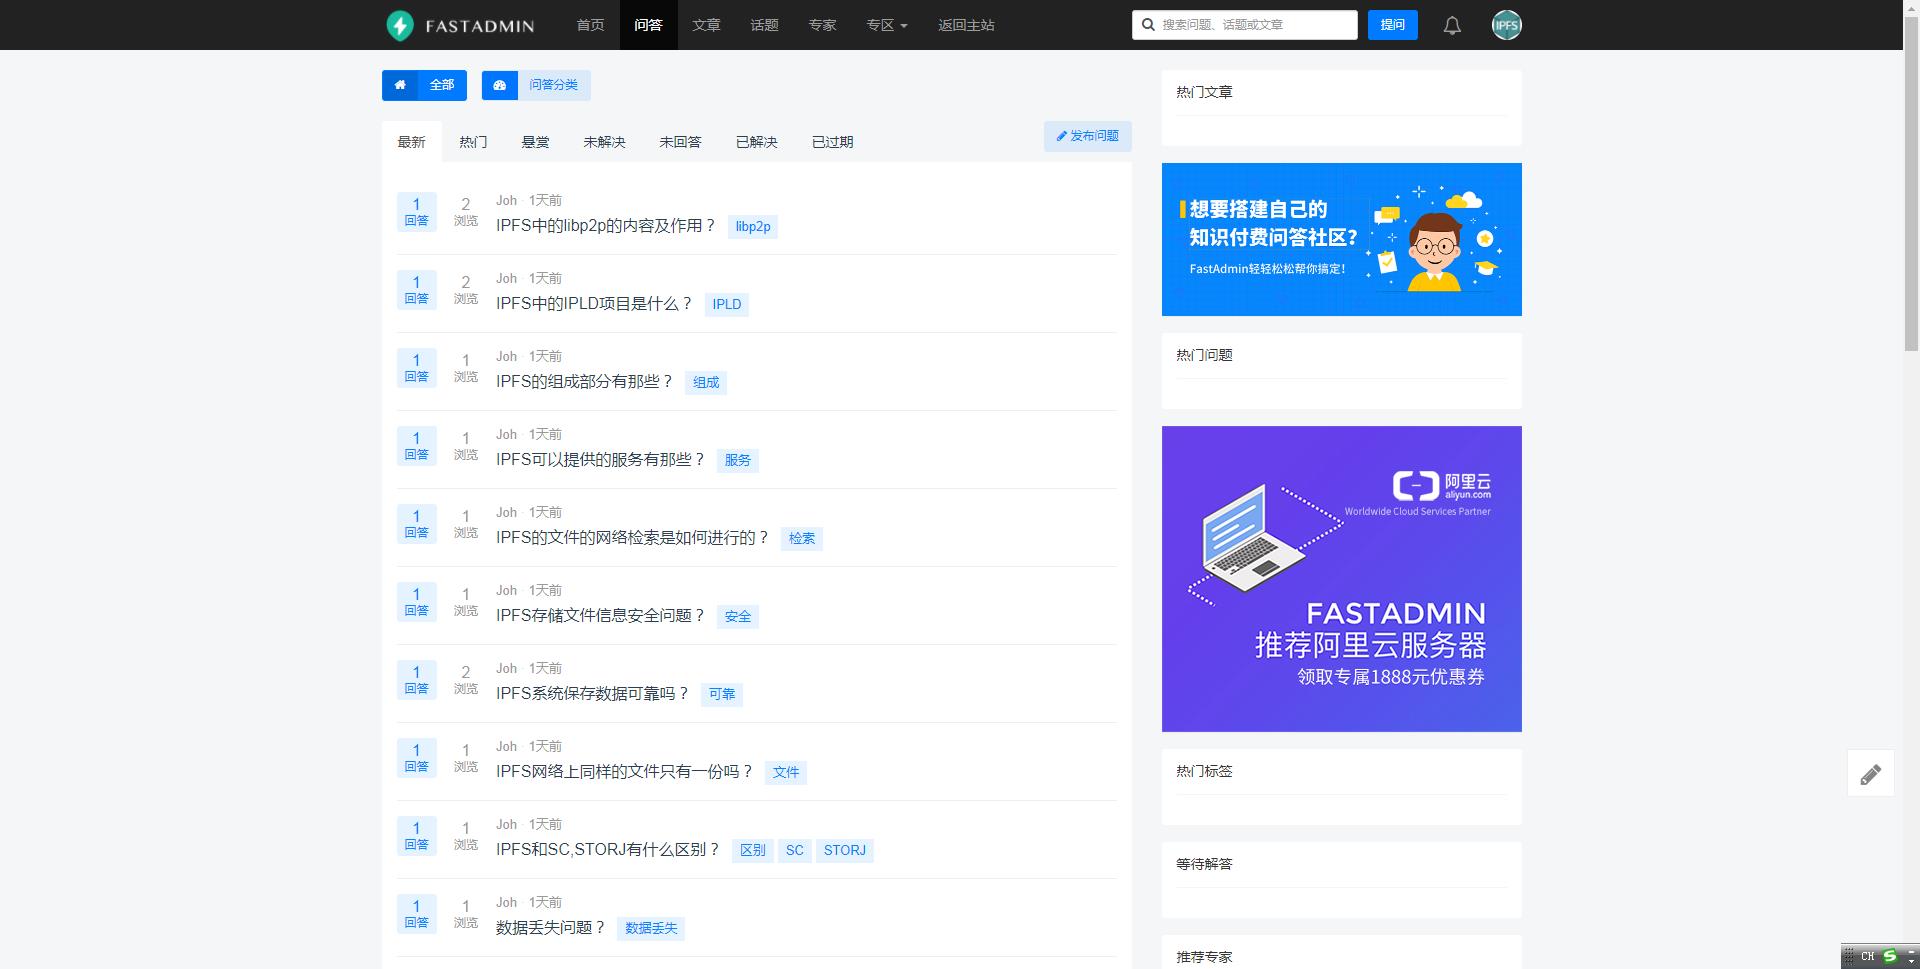Open question IPFS存储文件信息安全问题
The image size is (1920, 969).
(601, 616)
